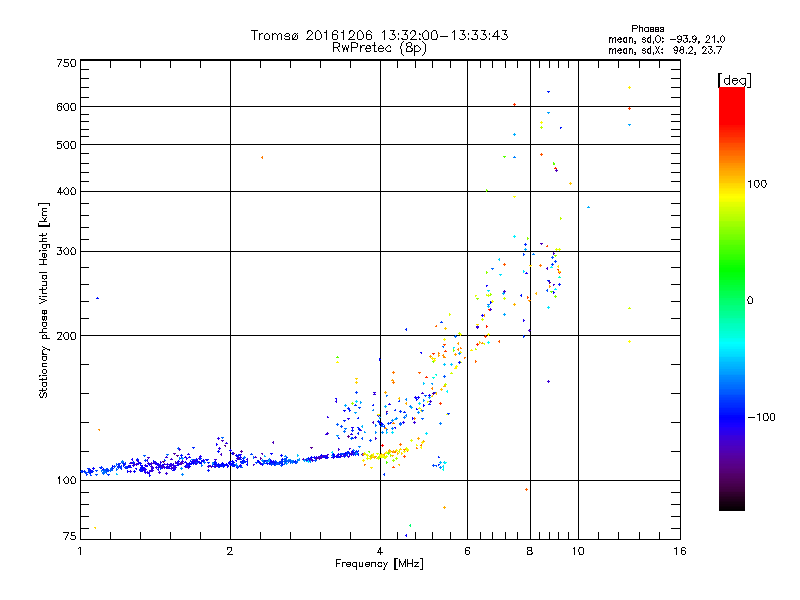Click the x-axis "2" tick label

230,551
